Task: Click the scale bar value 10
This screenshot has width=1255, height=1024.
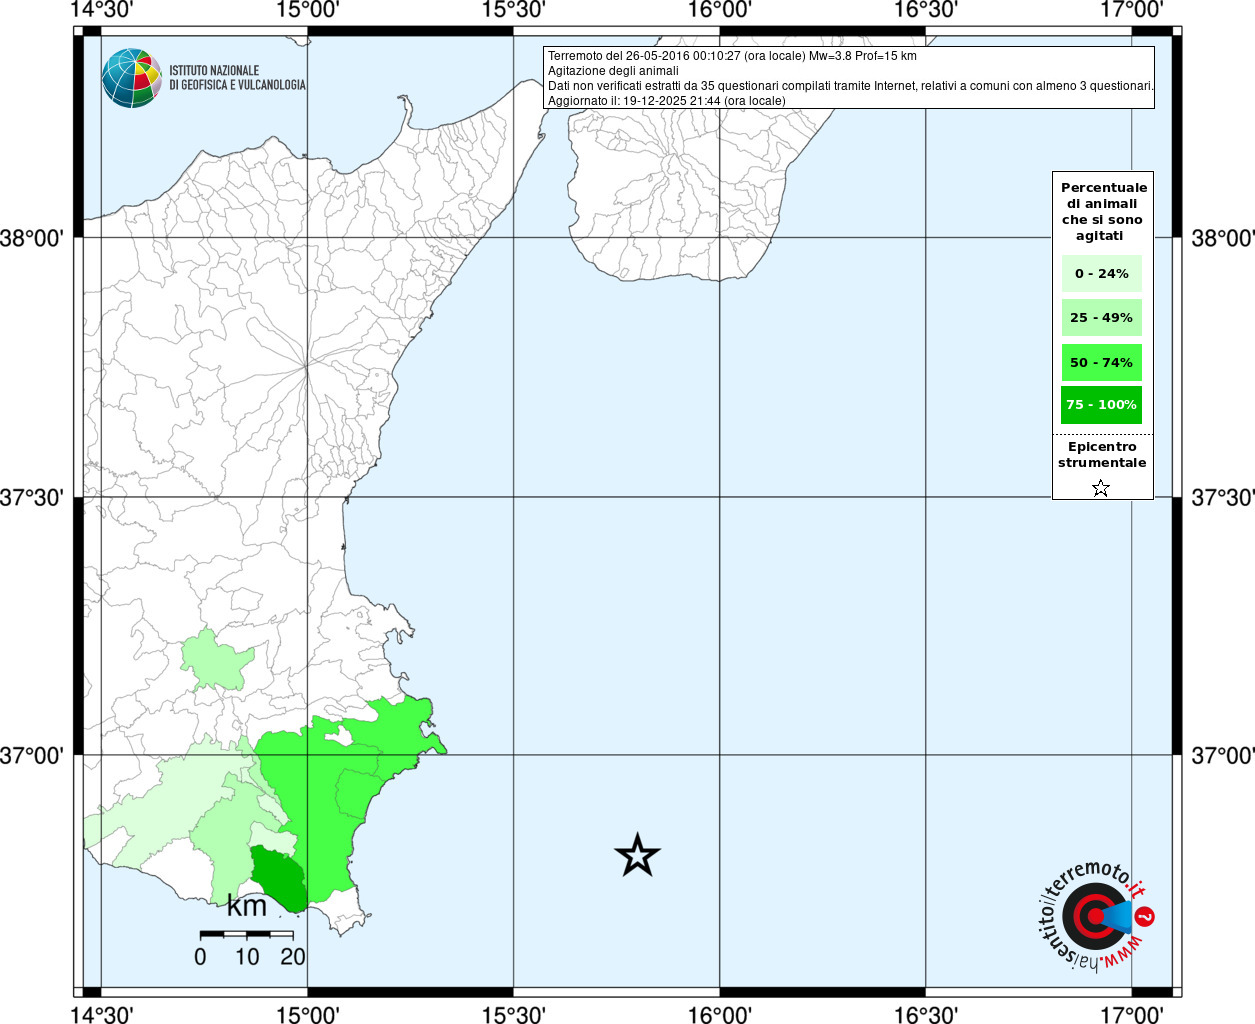Action: click(247, 957)
